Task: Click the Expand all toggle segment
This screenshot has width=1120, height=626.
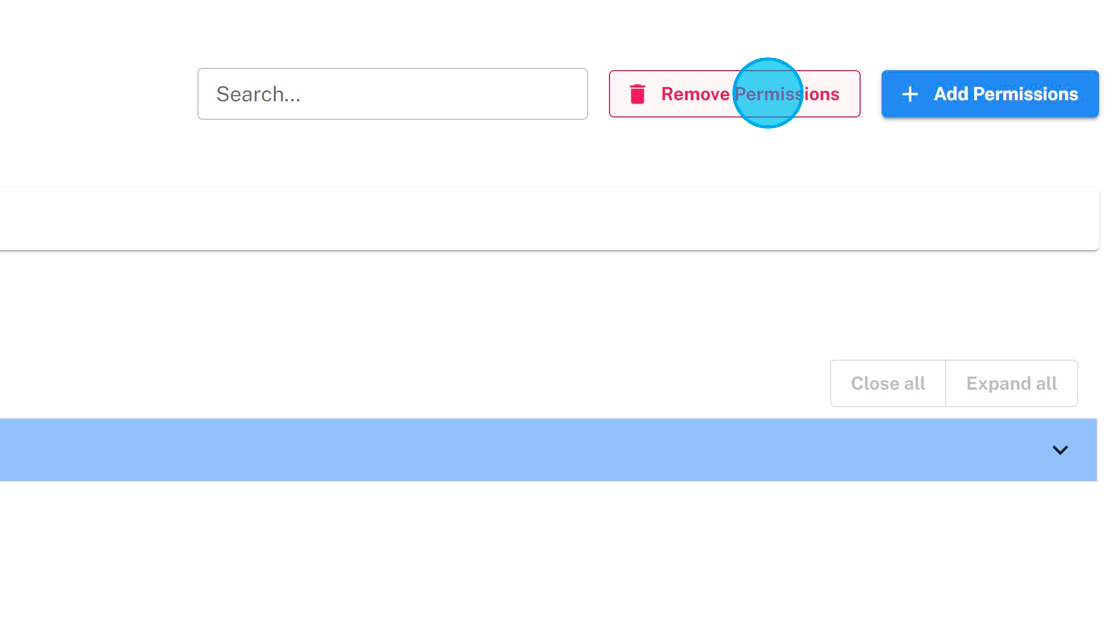Action: (1011, 384)
